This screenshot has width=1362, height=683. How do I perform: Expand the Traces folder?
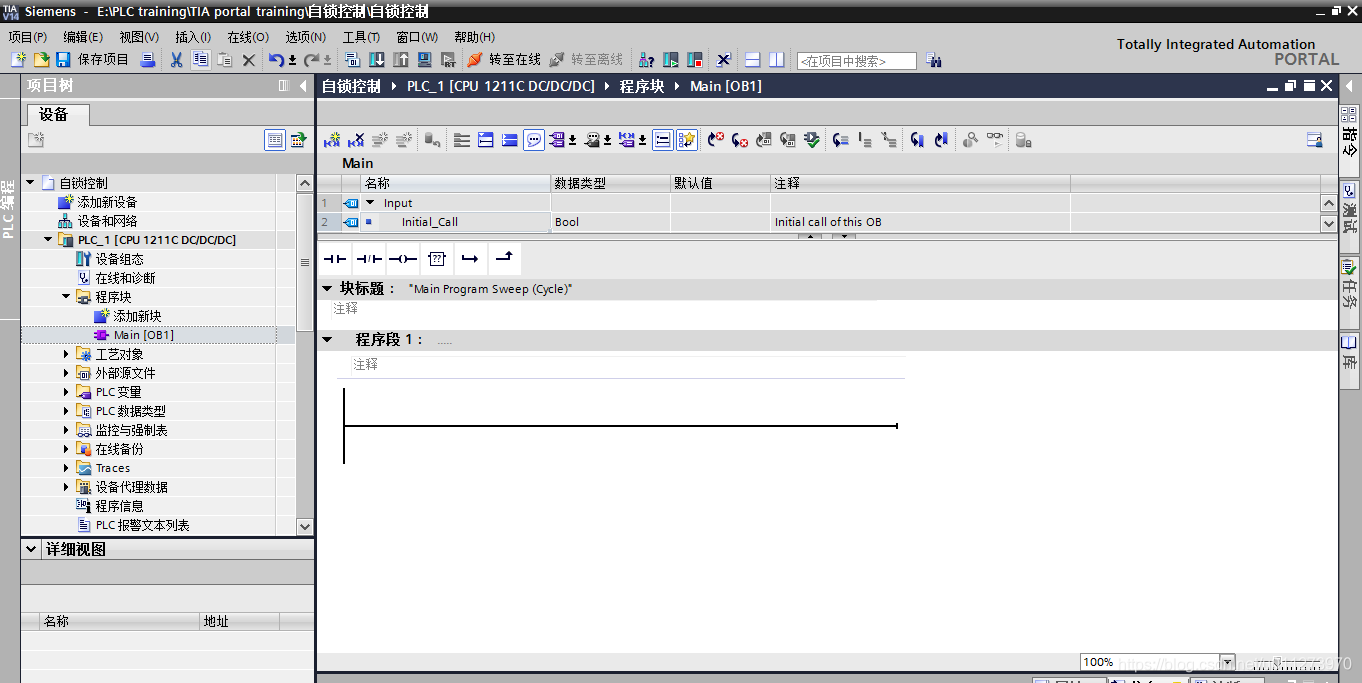(x=66, y=468)
